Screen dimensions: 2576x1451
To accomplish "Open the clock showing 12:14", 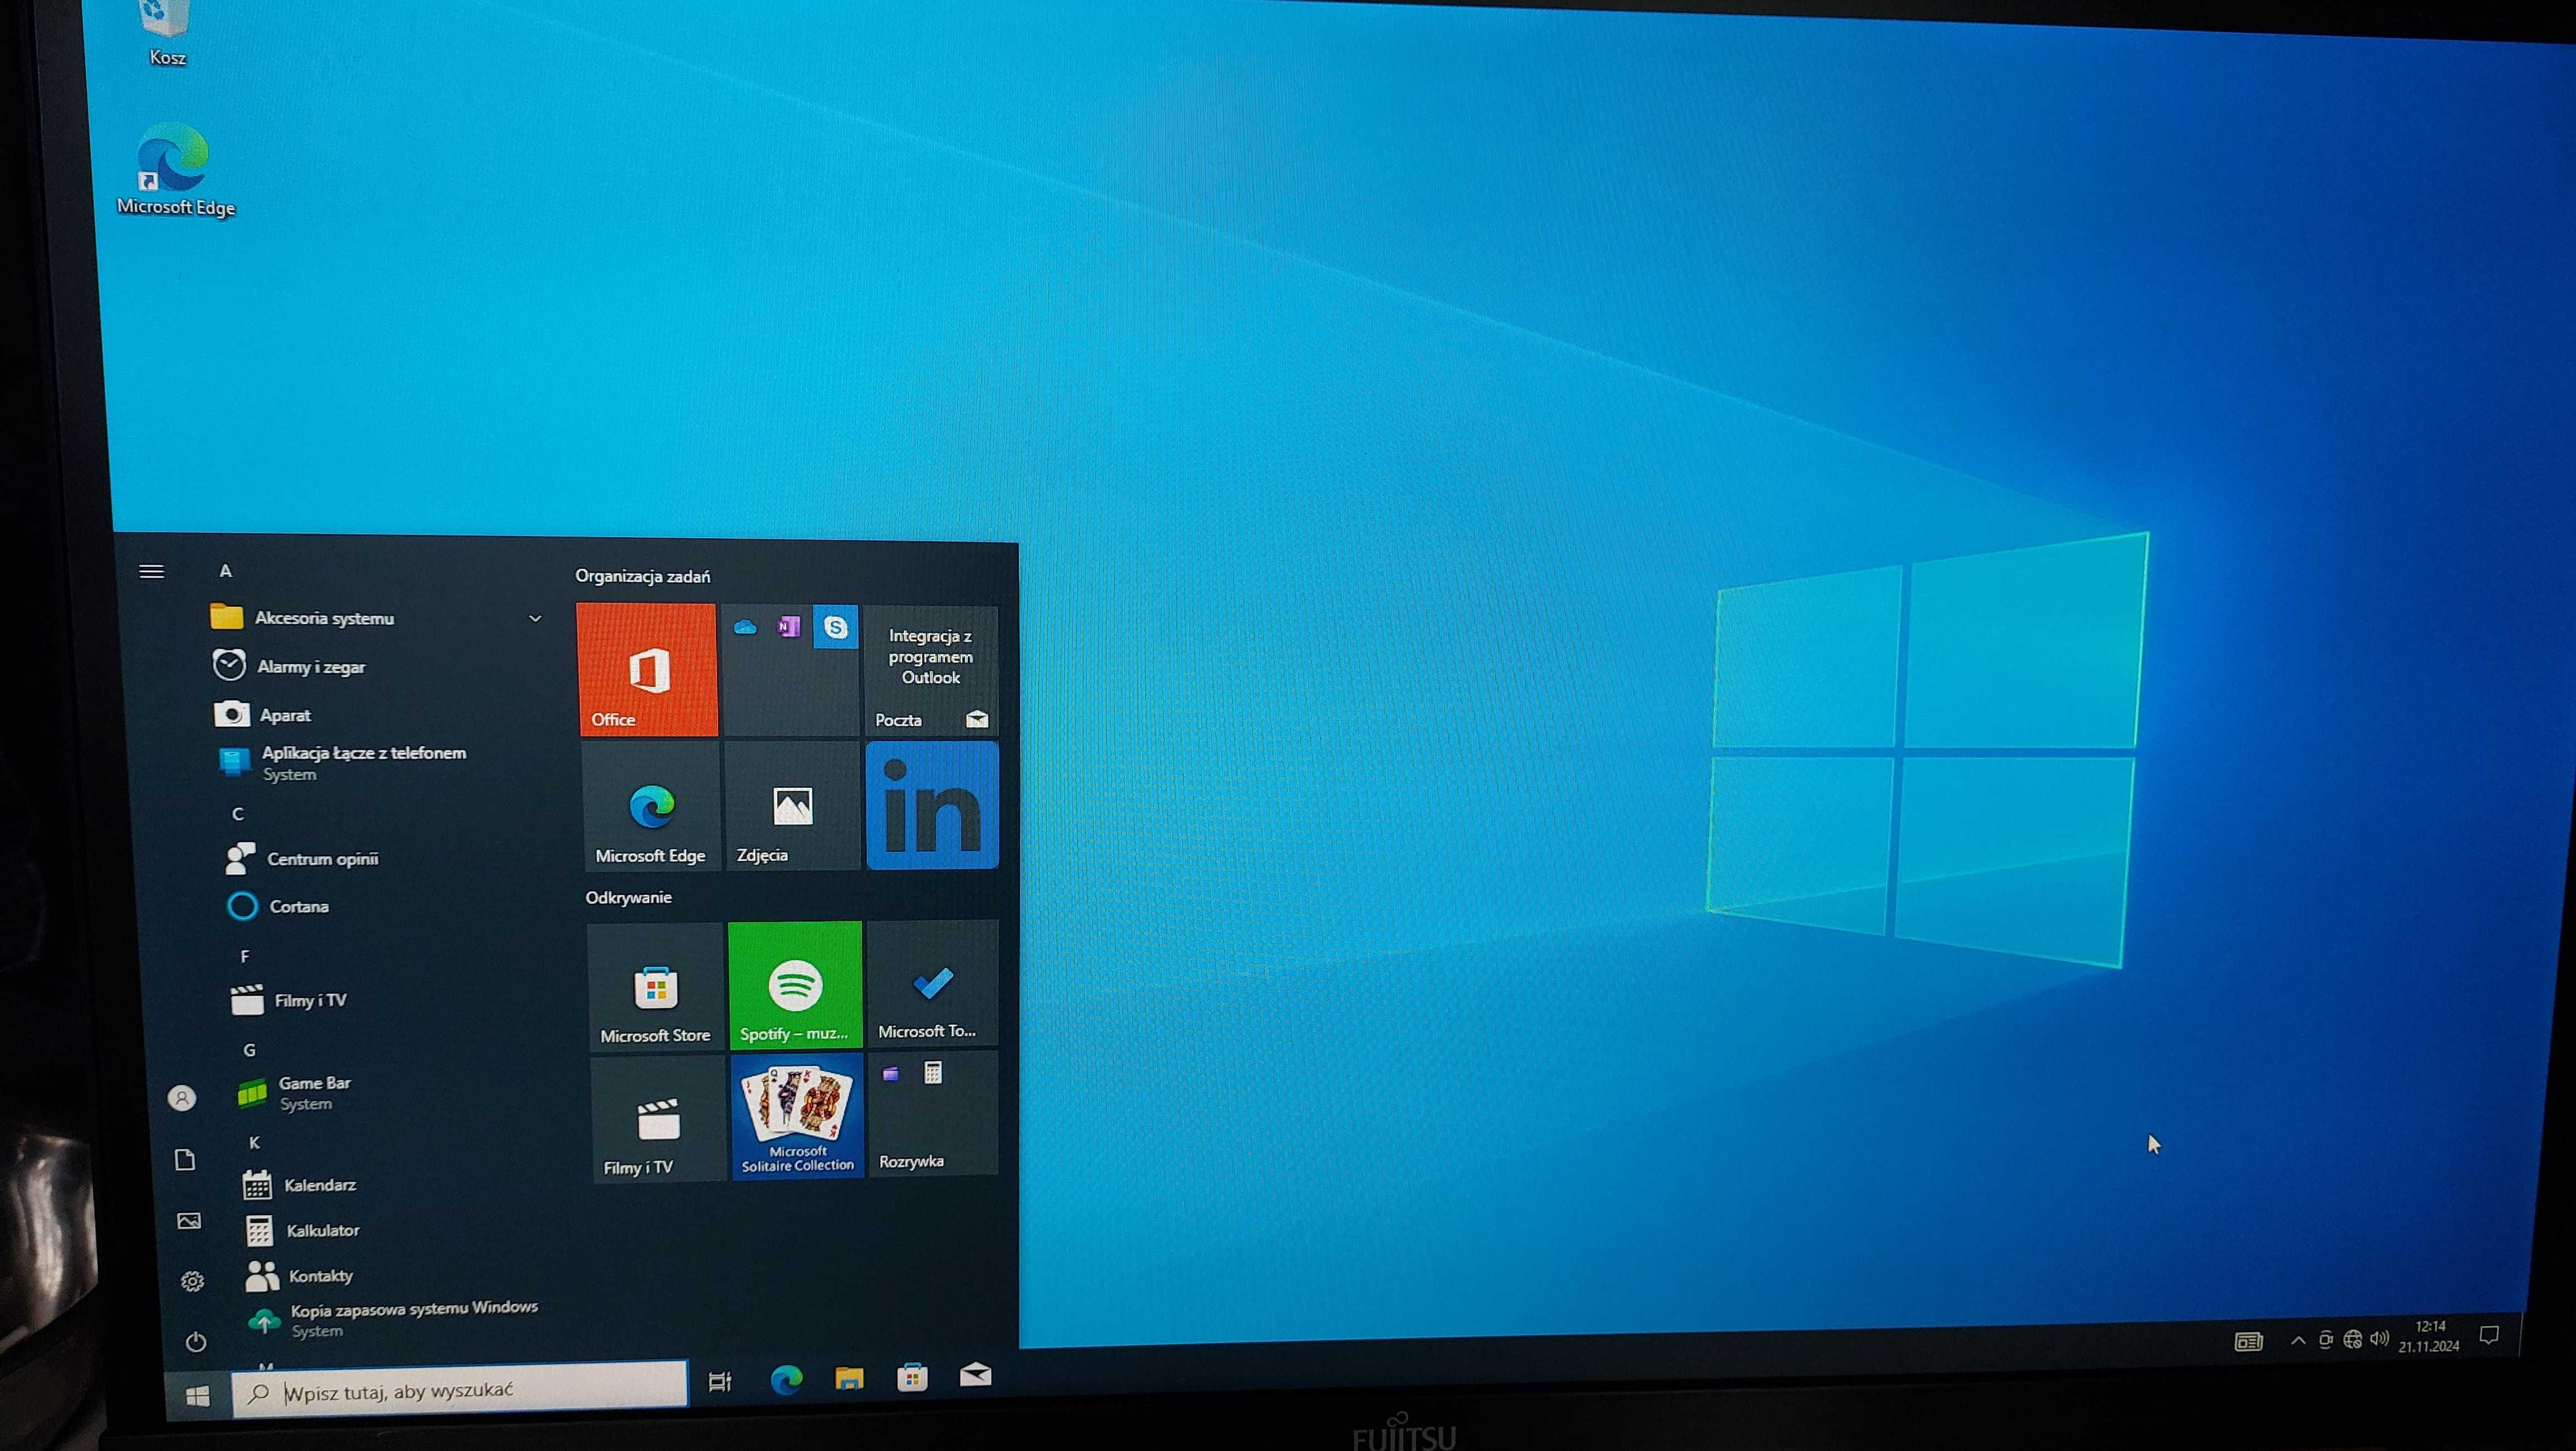I will 2429,1336.
